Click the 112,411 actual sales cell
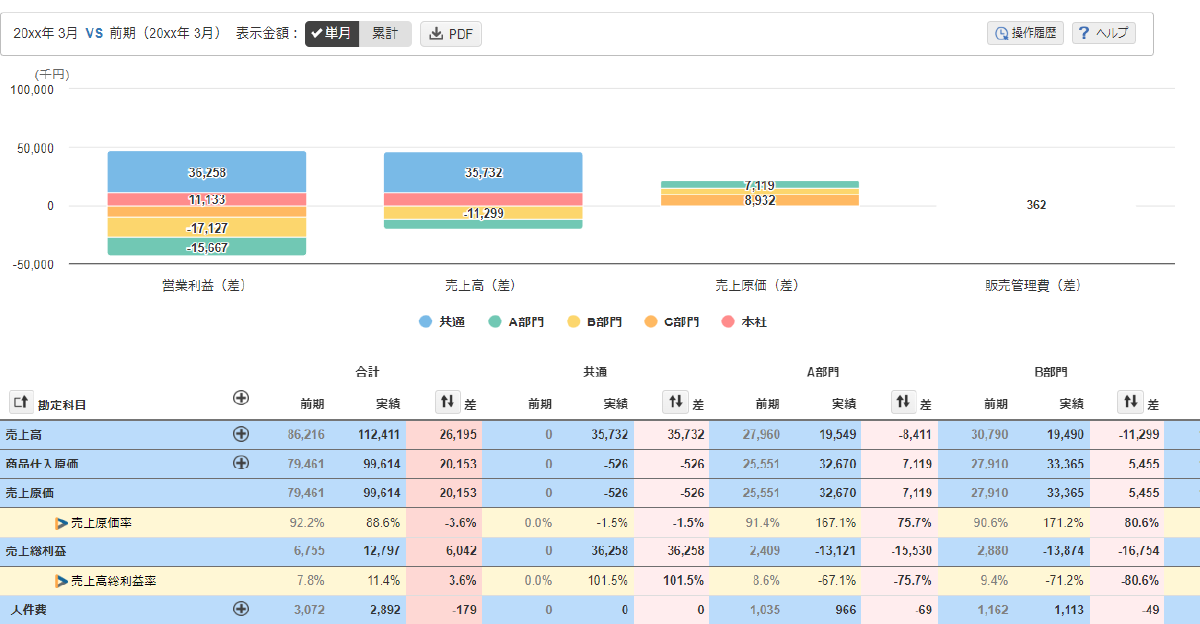Viewport: 1200px width, 624px height. click(379, 435)
